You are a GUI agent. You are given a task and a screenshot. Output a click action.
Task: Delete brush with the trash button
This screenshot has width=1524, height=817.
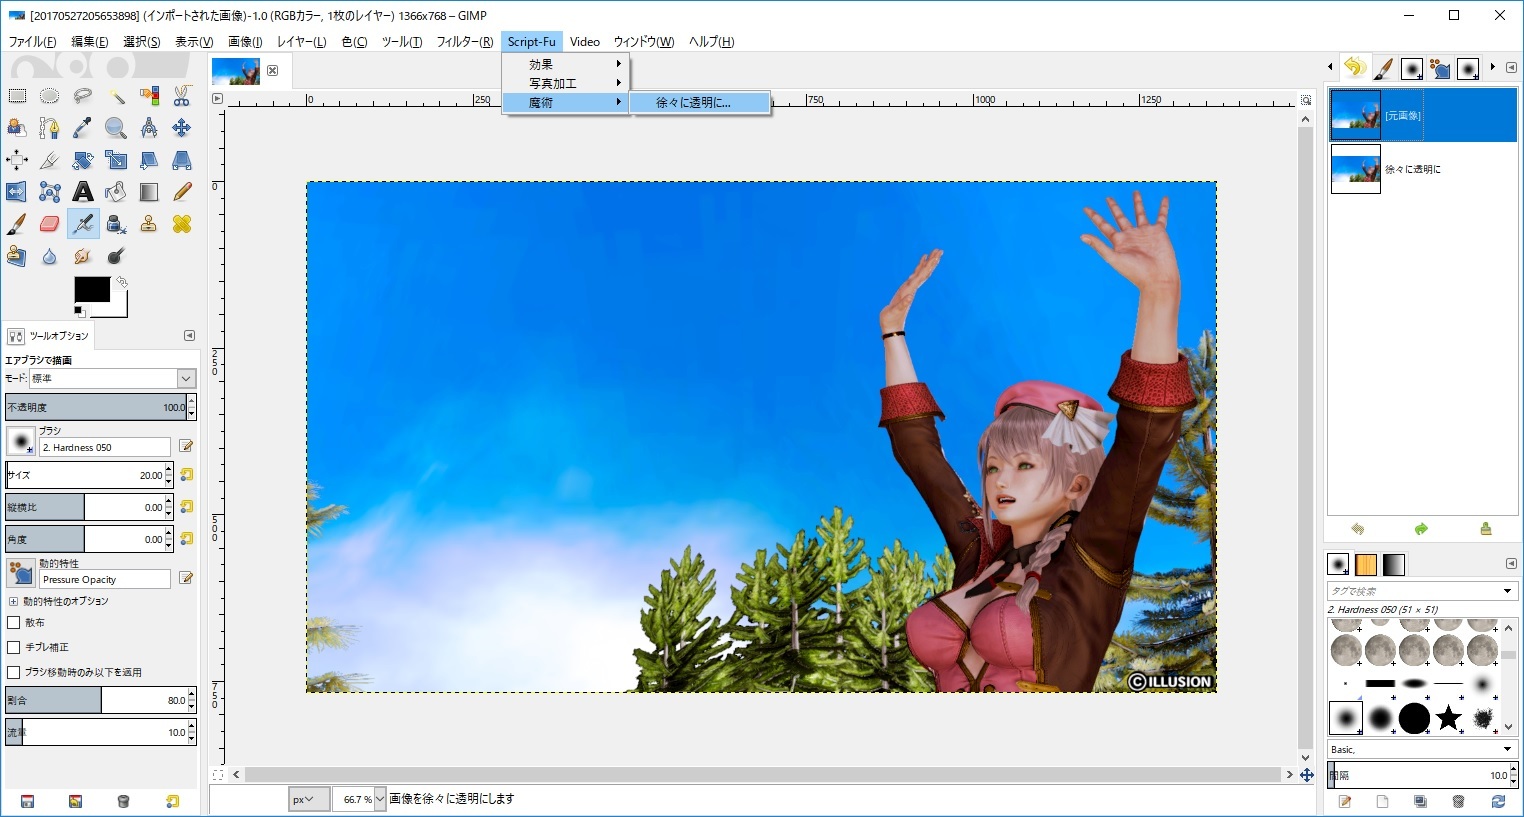(1458, 801)
